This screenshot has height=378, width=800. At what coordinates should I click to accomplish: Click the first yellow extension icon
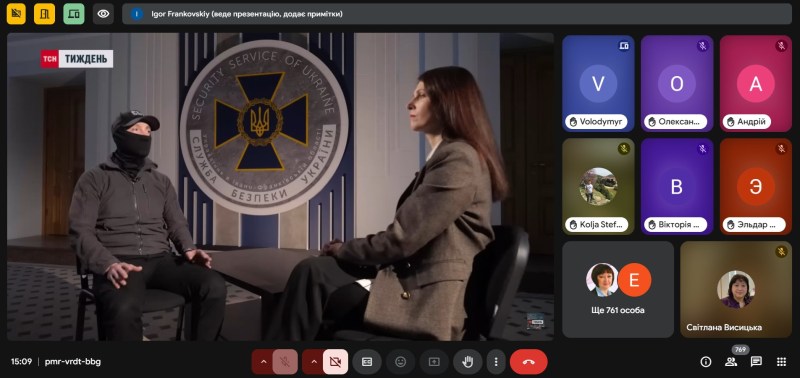click(x=16, y=14)
